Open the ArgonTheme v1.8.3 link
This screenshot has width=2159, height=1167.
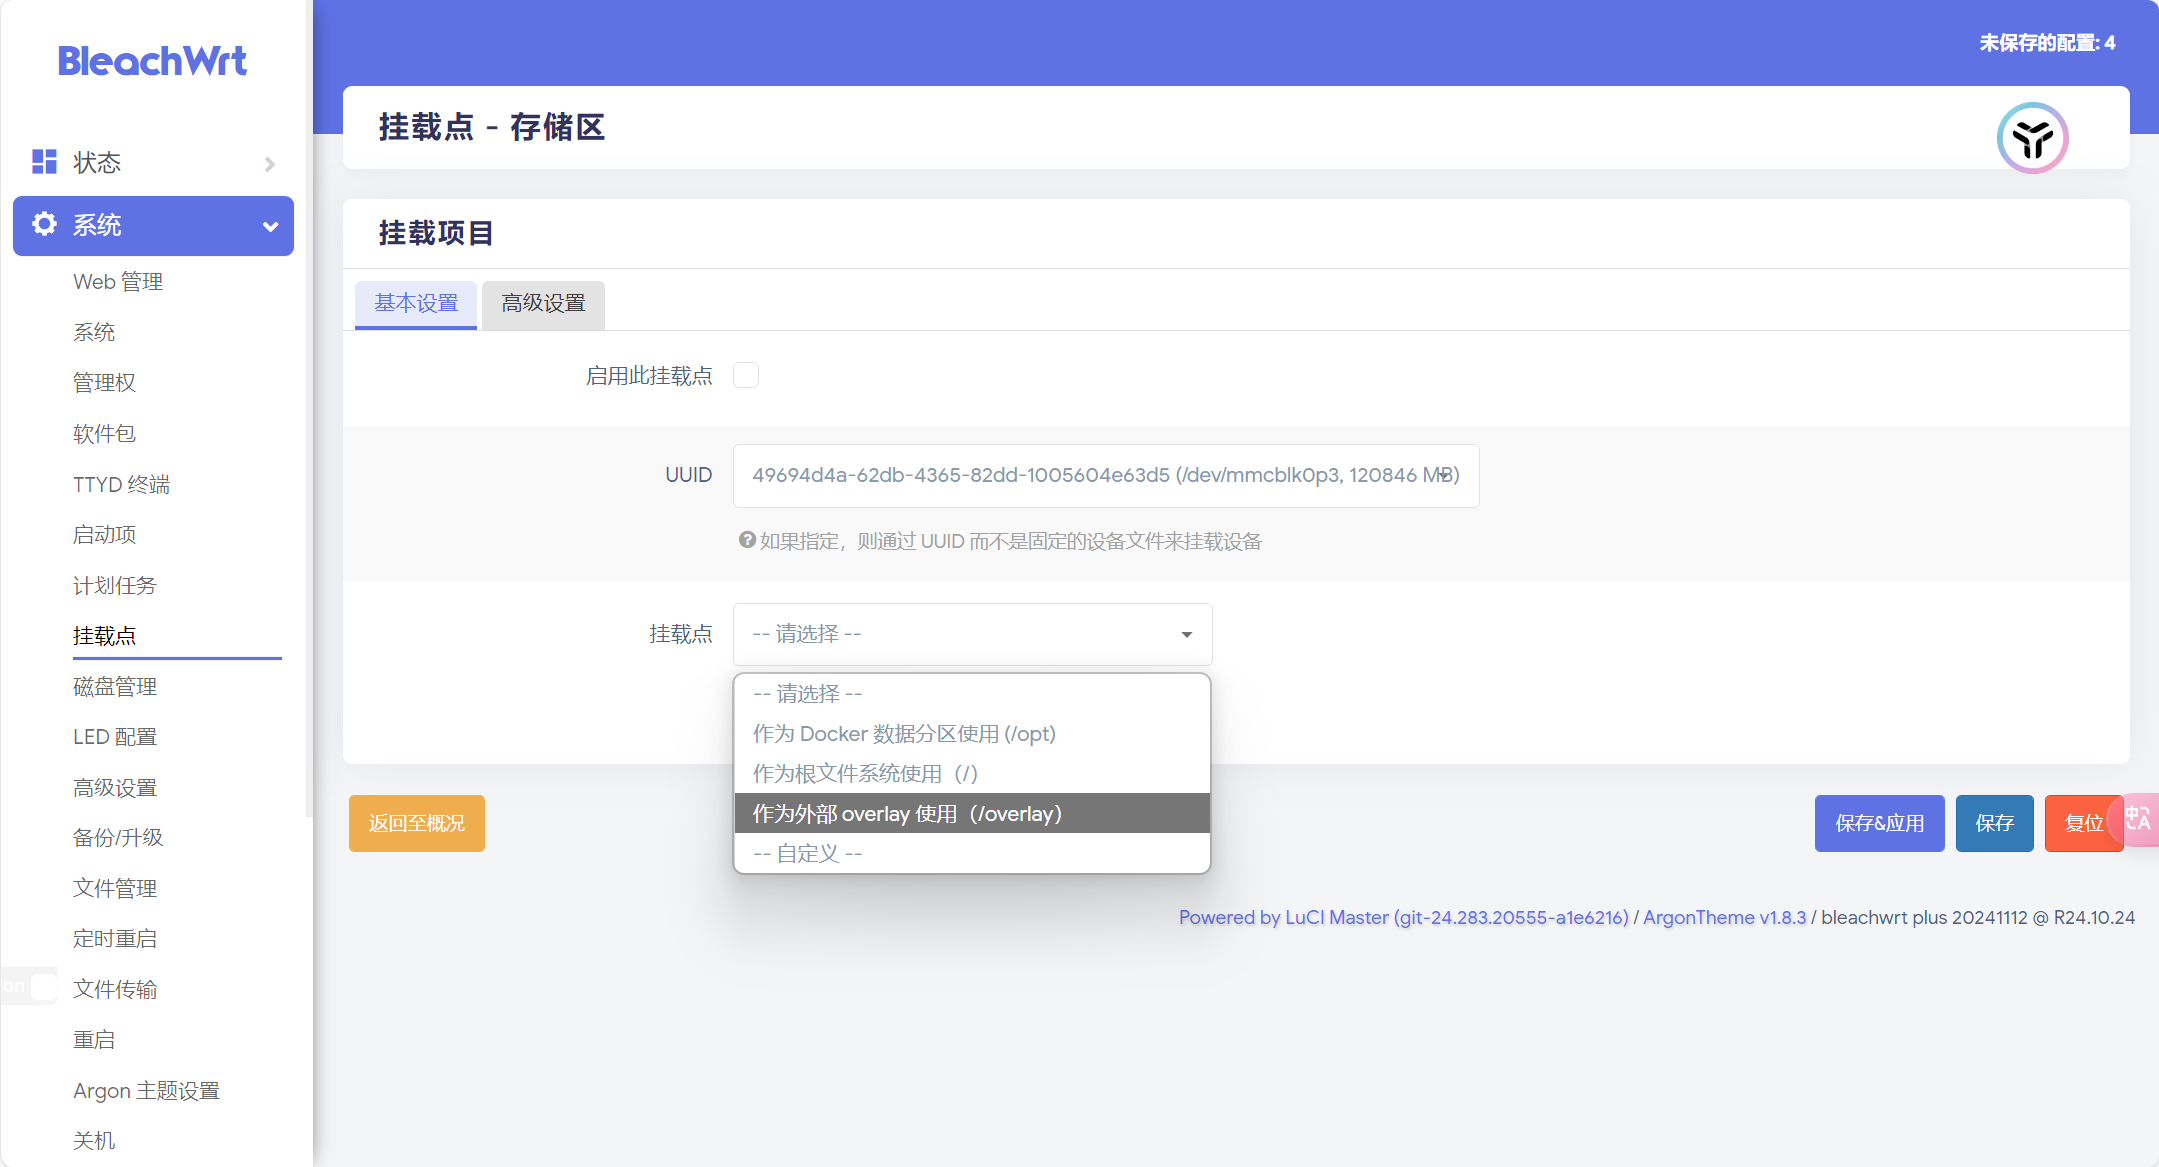pos(1724,917)
